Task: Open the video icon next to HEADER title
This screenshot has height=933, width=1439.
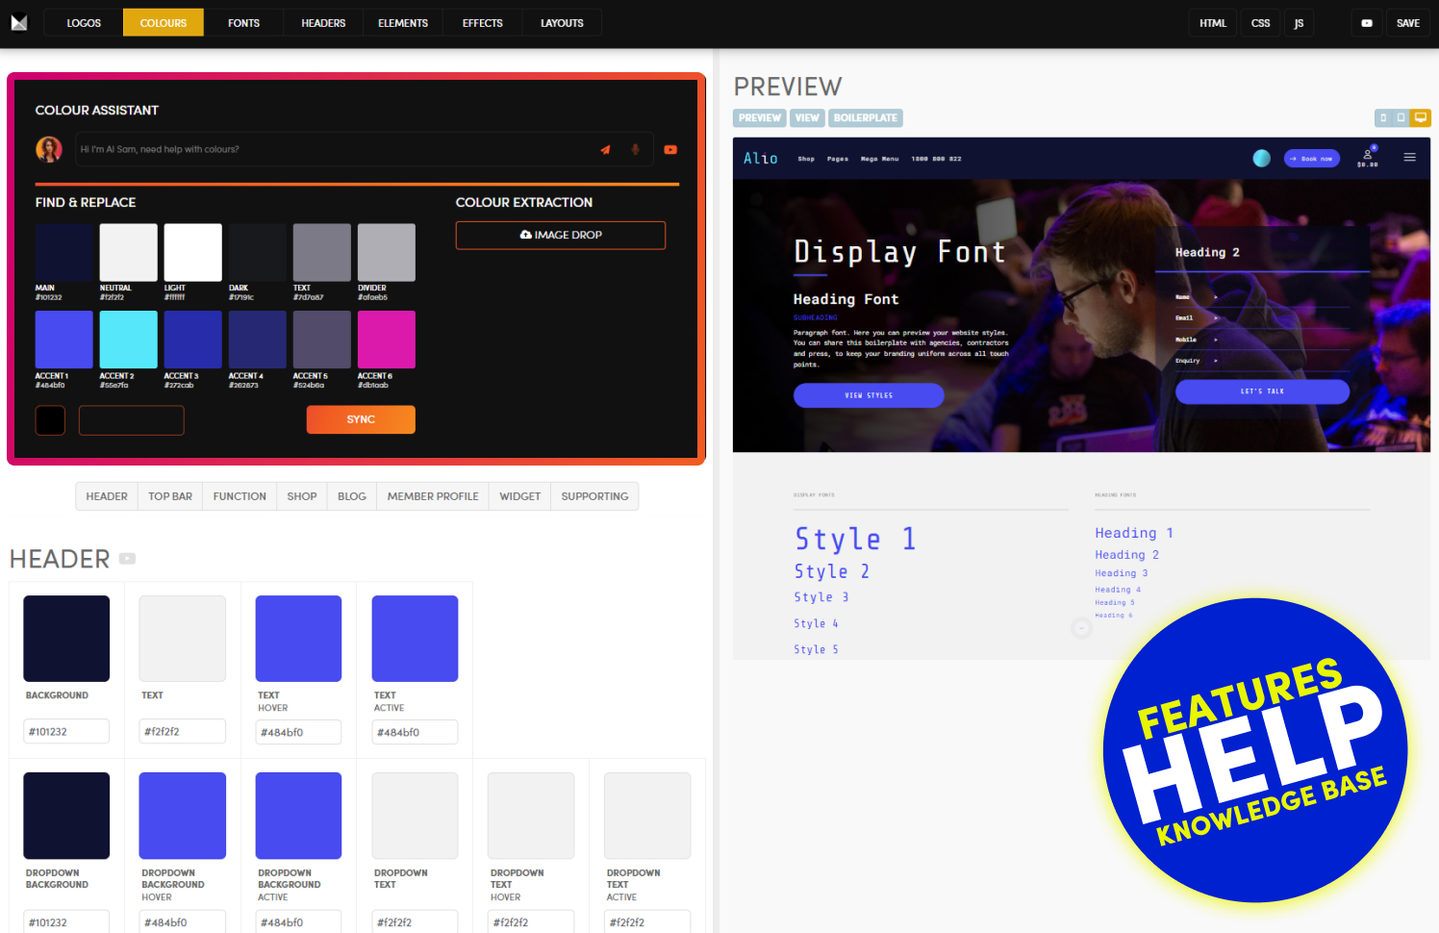Action: coord(127,559)
